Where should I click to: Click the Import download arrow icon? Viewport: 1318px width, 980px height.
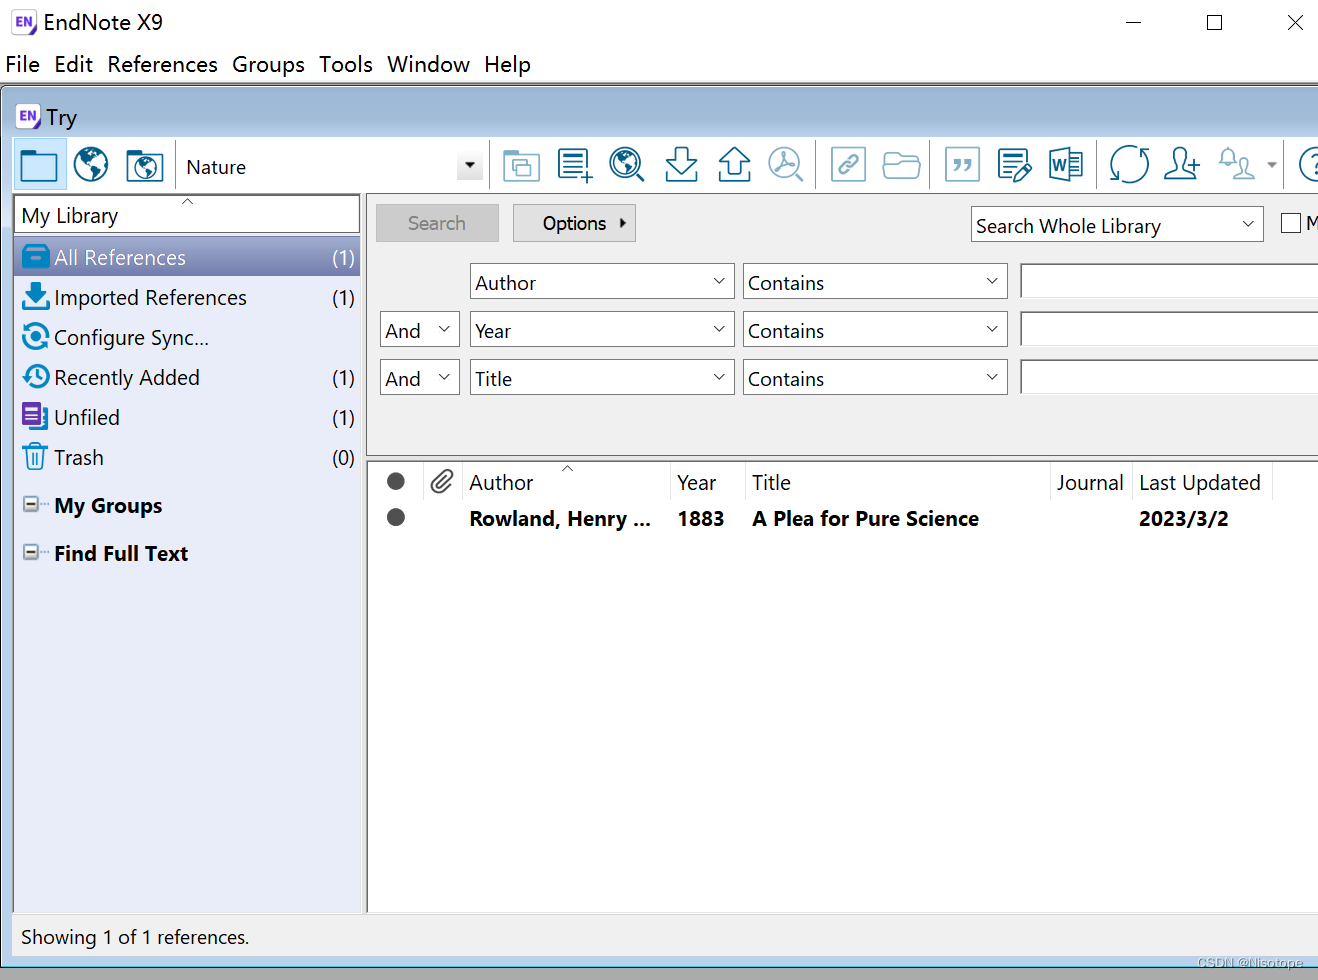[x=681, y=164]
